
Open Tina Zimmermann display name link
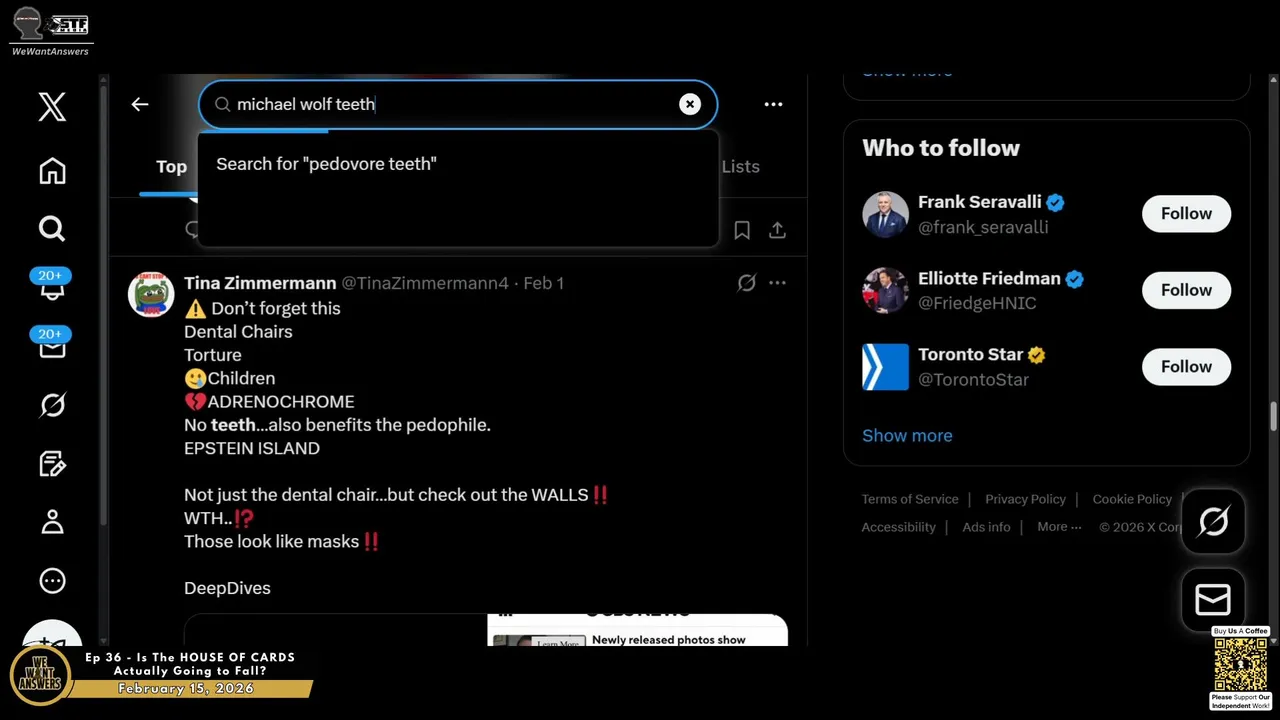pos(260,283)
